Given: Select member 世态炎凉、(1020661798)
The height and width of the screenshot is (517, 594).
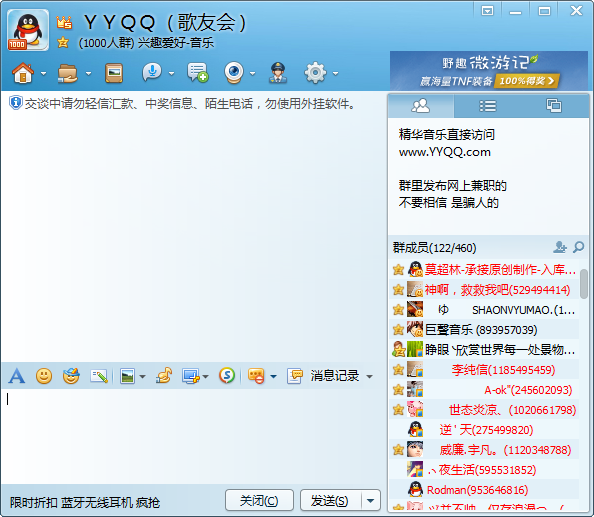Looking at the screenshot, I should (x=484, y=410).
